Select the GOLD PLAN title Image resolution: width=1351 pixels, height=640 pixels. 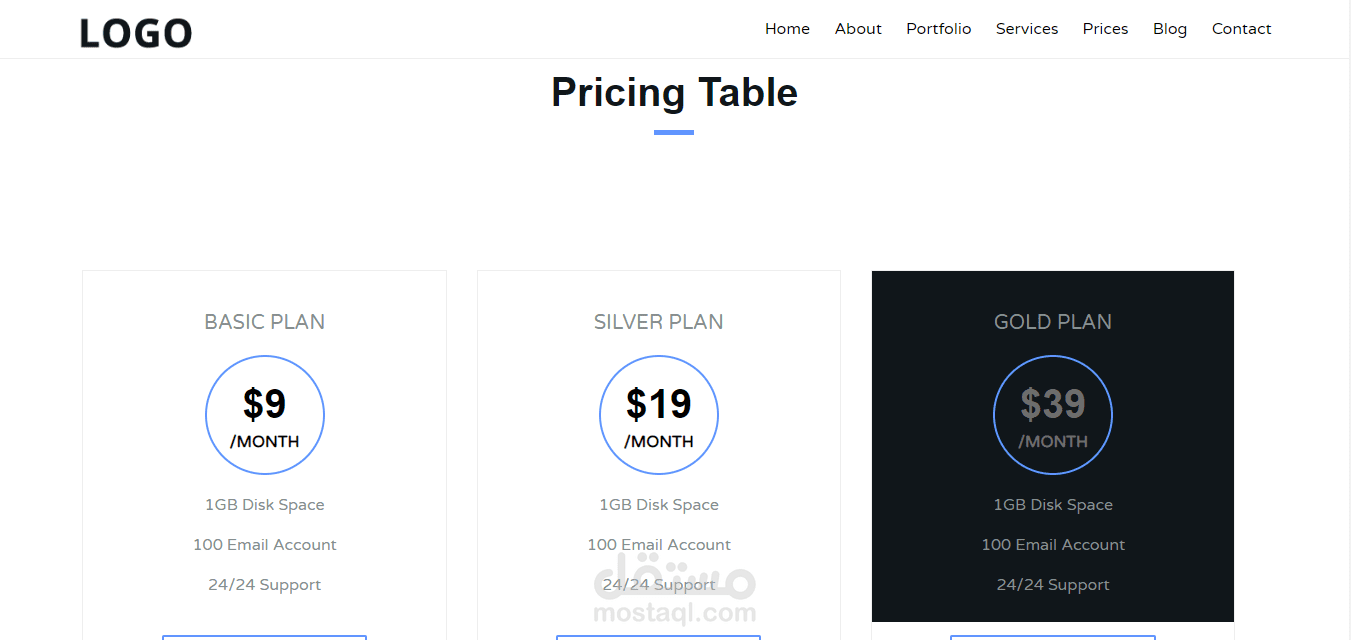[1053, 322]
